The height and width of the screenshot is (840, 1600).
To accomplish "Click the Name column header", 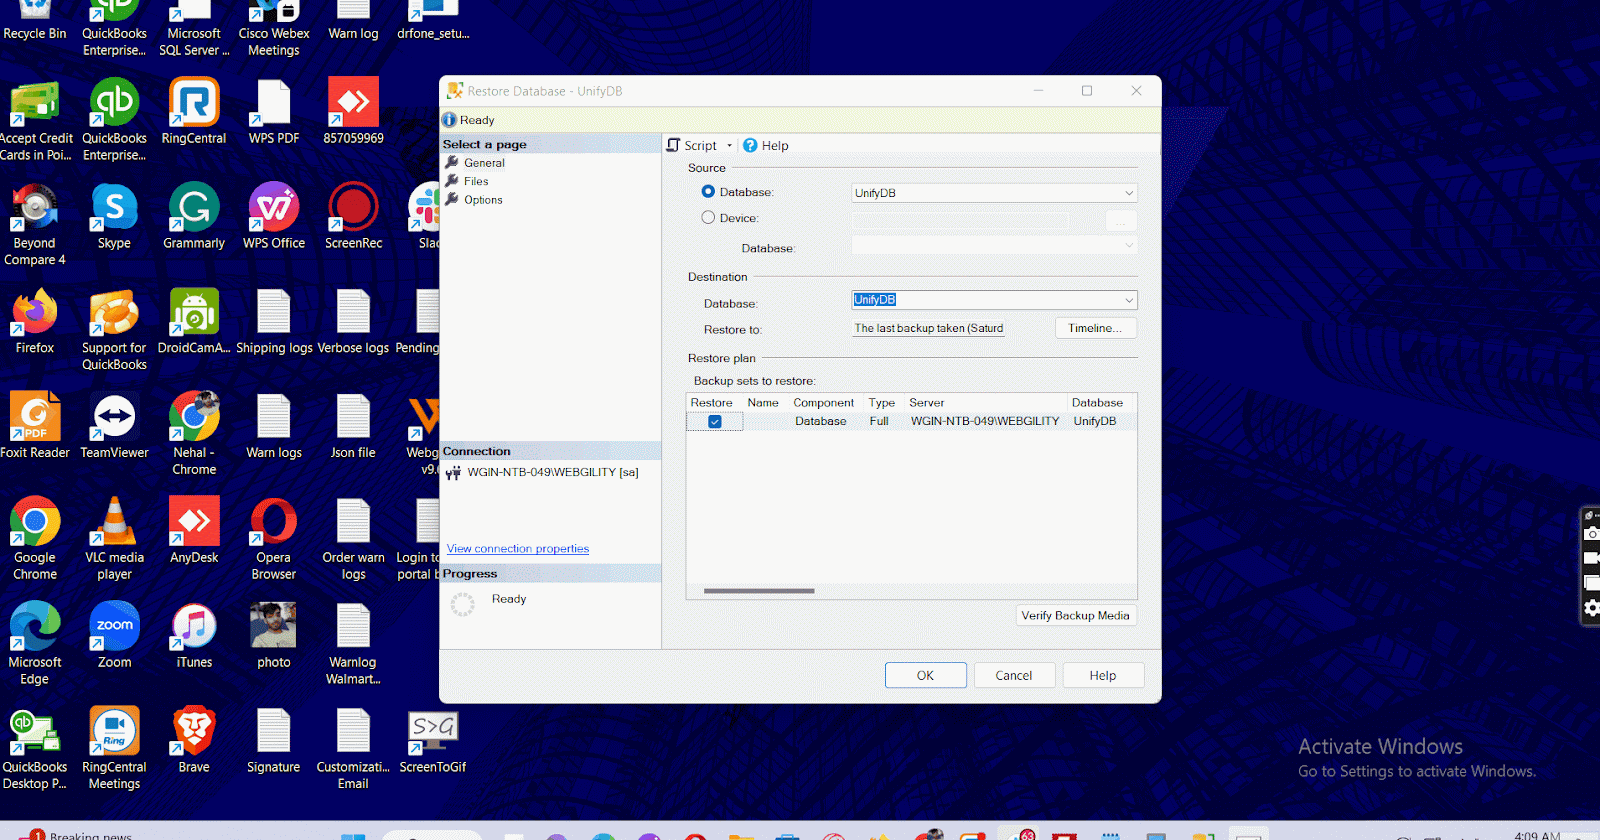I will [763, 403].
